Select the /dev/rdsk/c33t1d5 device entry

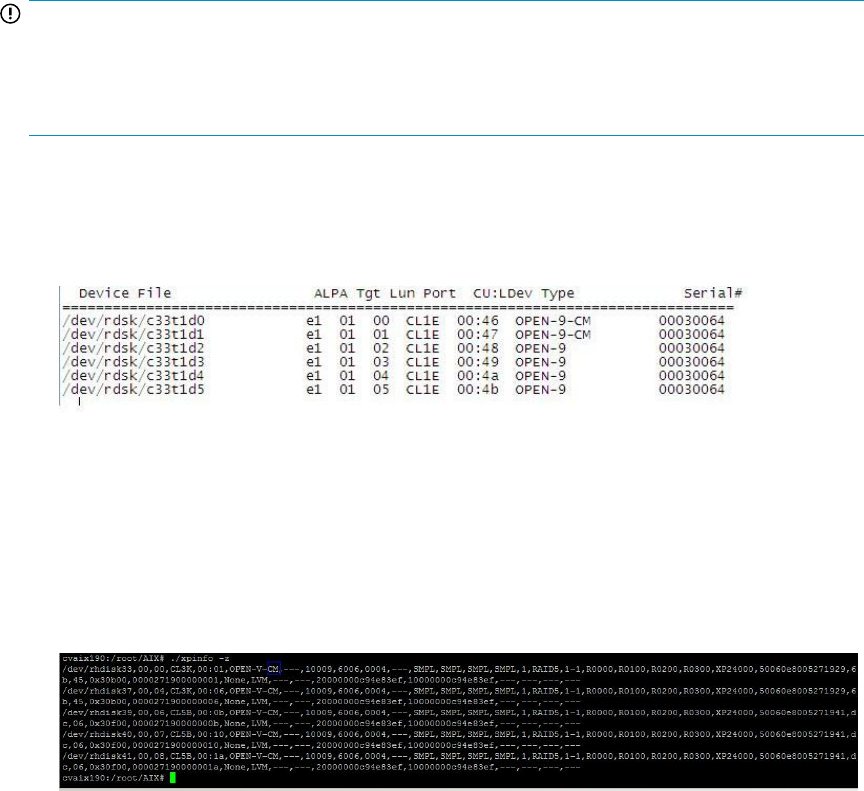117,389
